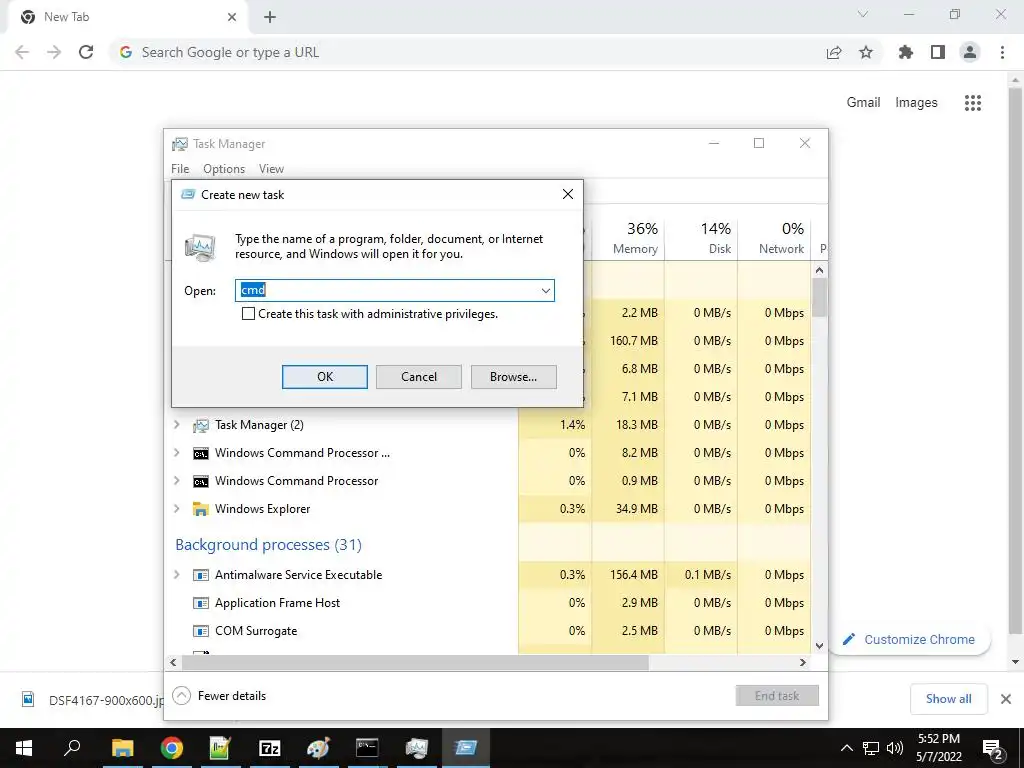Open the Windows Start menu

tap(24, 748)
